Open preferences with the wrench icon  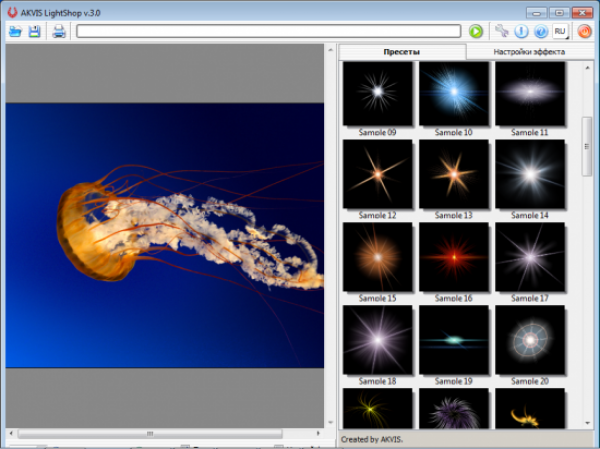(502, 32)
